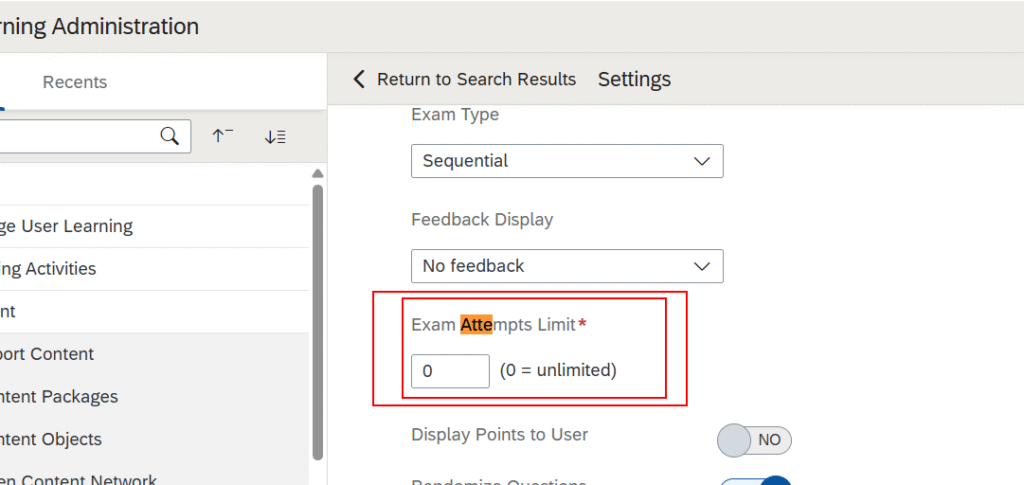Image resolution: width=1024 pixels, height=485 pixels.
Task: Click the magnifier search icon in sidebar
Action: 170,136
